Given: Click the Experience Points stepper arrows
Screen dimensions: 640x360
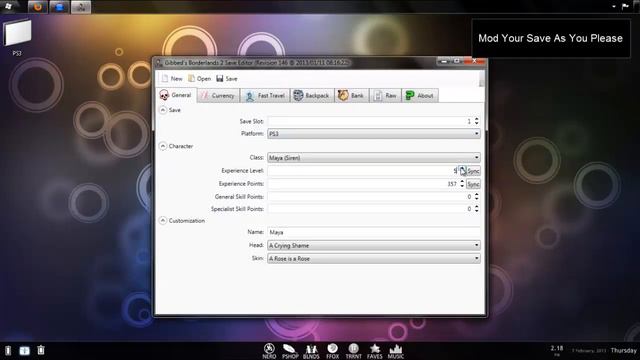Looking at the screenshot, I should coord(462,184).
